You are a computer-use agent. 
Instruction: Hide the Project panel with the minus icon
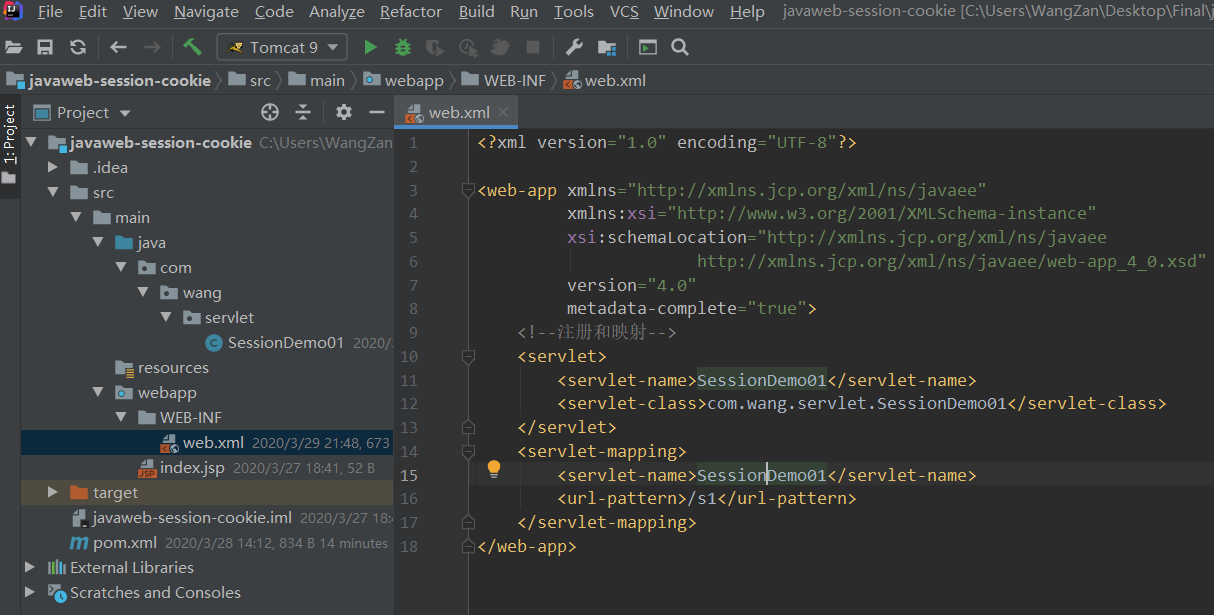[x=377, y=112]
